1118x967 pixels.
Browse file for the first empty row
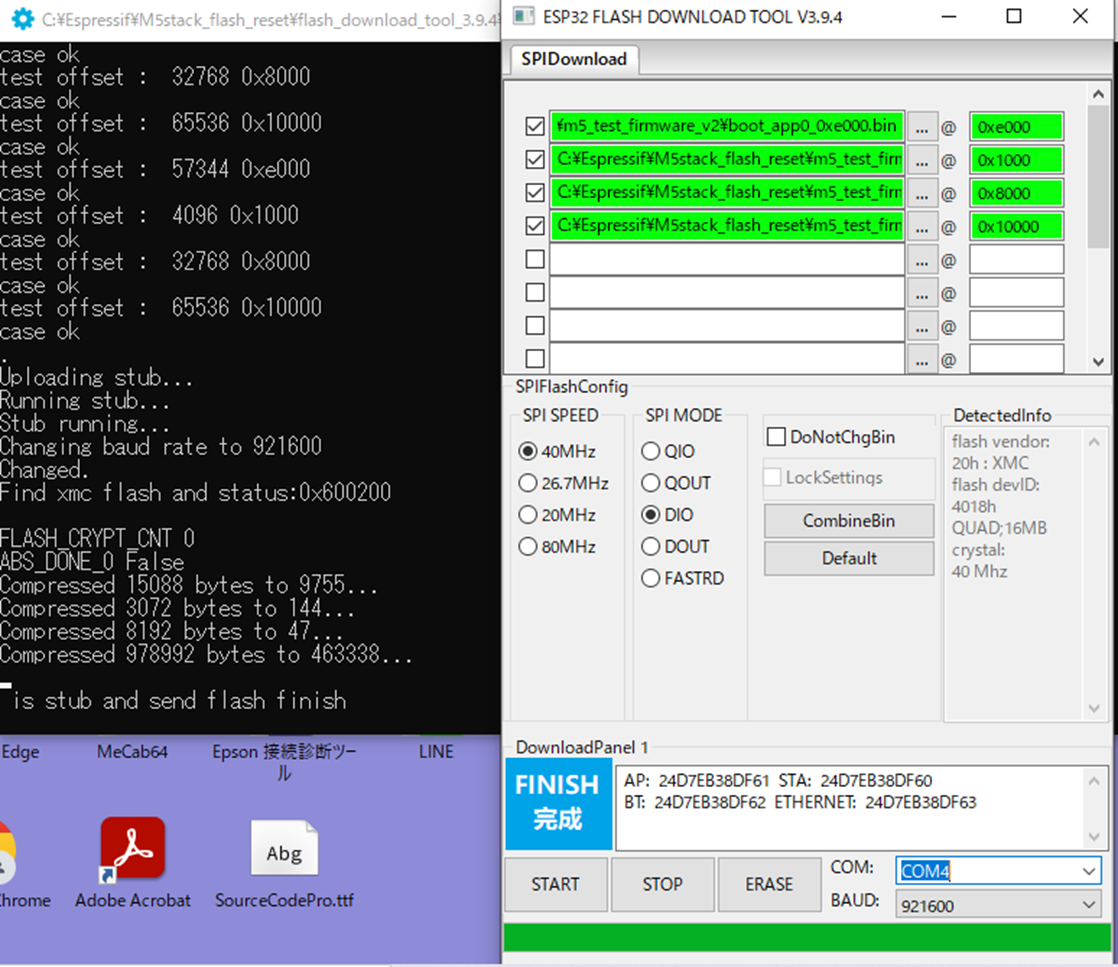tap(922, 260)
